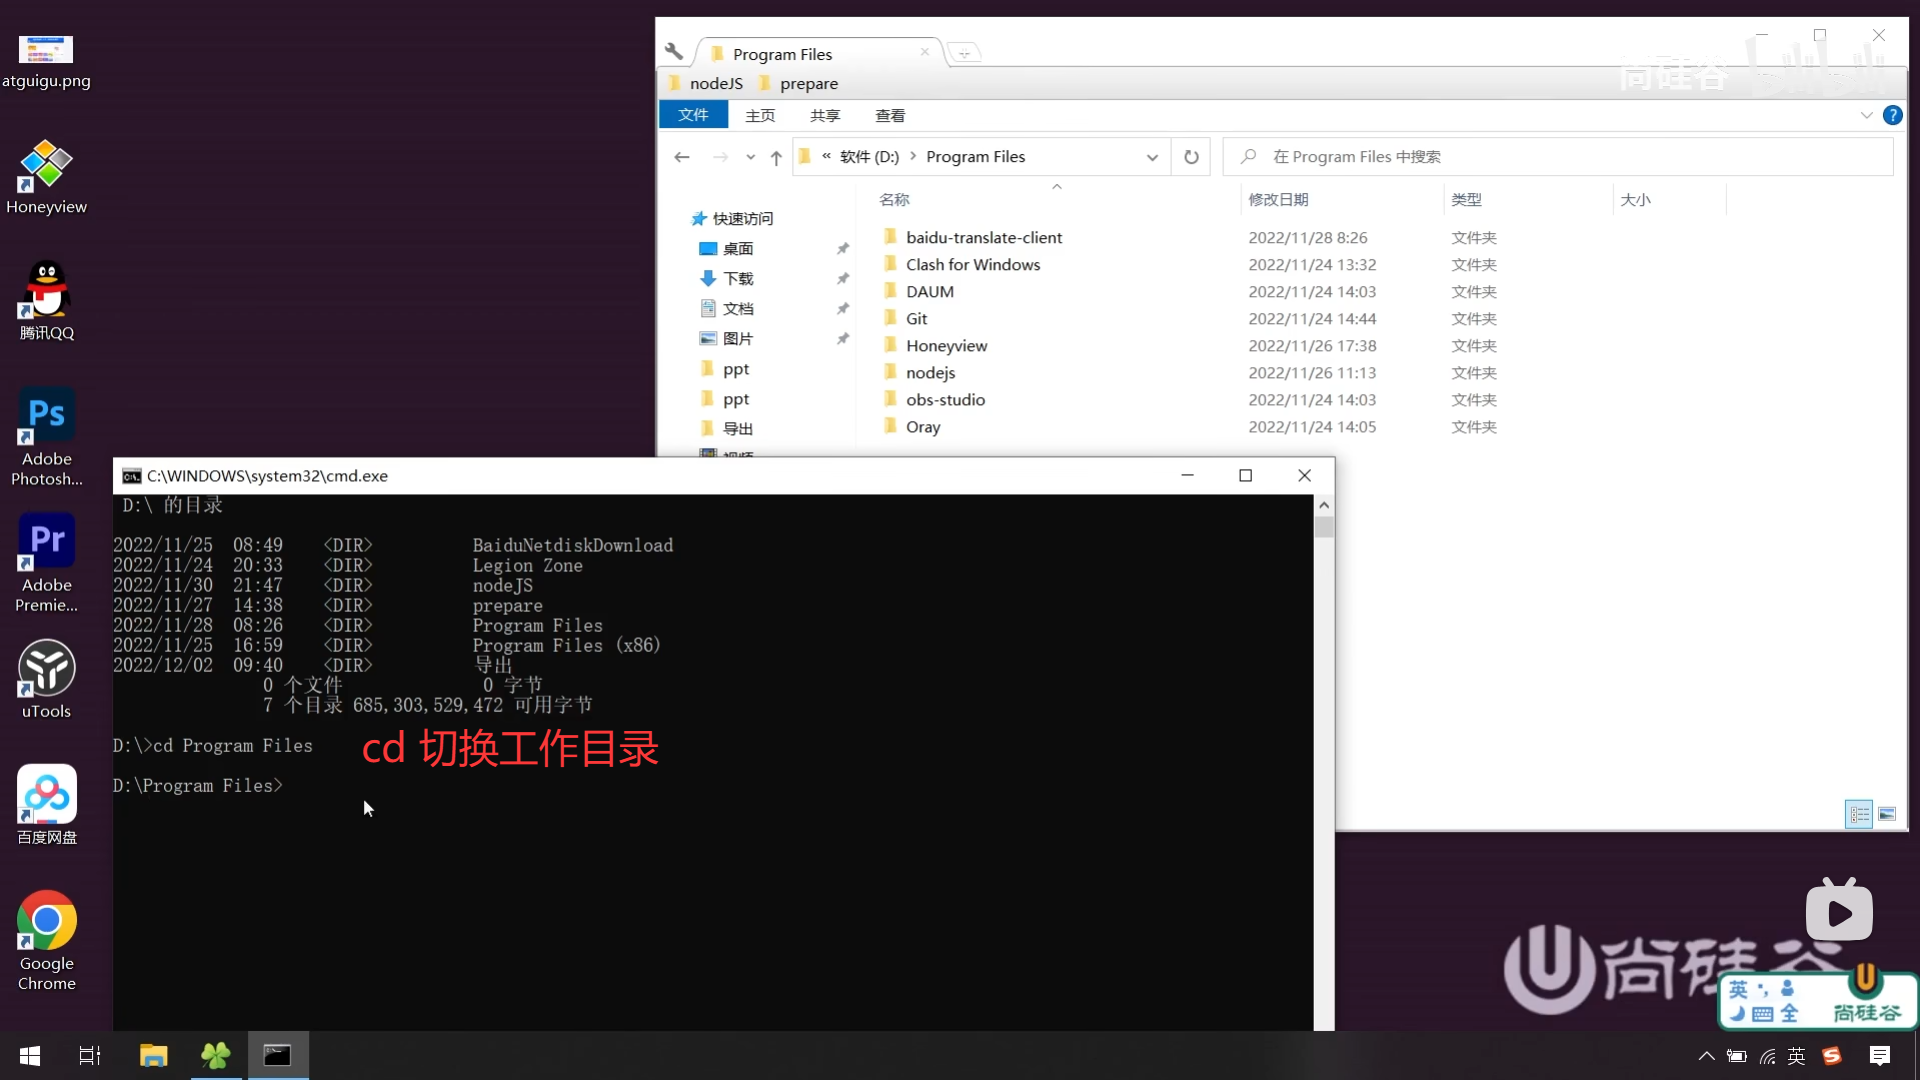The height and width of the screenshot is (1080, 1920).
Task: Expand the Explorer ribbon chevron
Action: (1866, 115)
